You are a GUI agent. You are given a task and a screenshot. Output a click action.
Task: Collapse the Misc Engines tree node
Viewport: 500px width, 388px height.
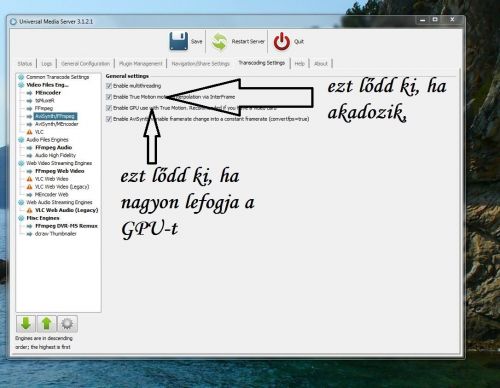pos(21,218)
